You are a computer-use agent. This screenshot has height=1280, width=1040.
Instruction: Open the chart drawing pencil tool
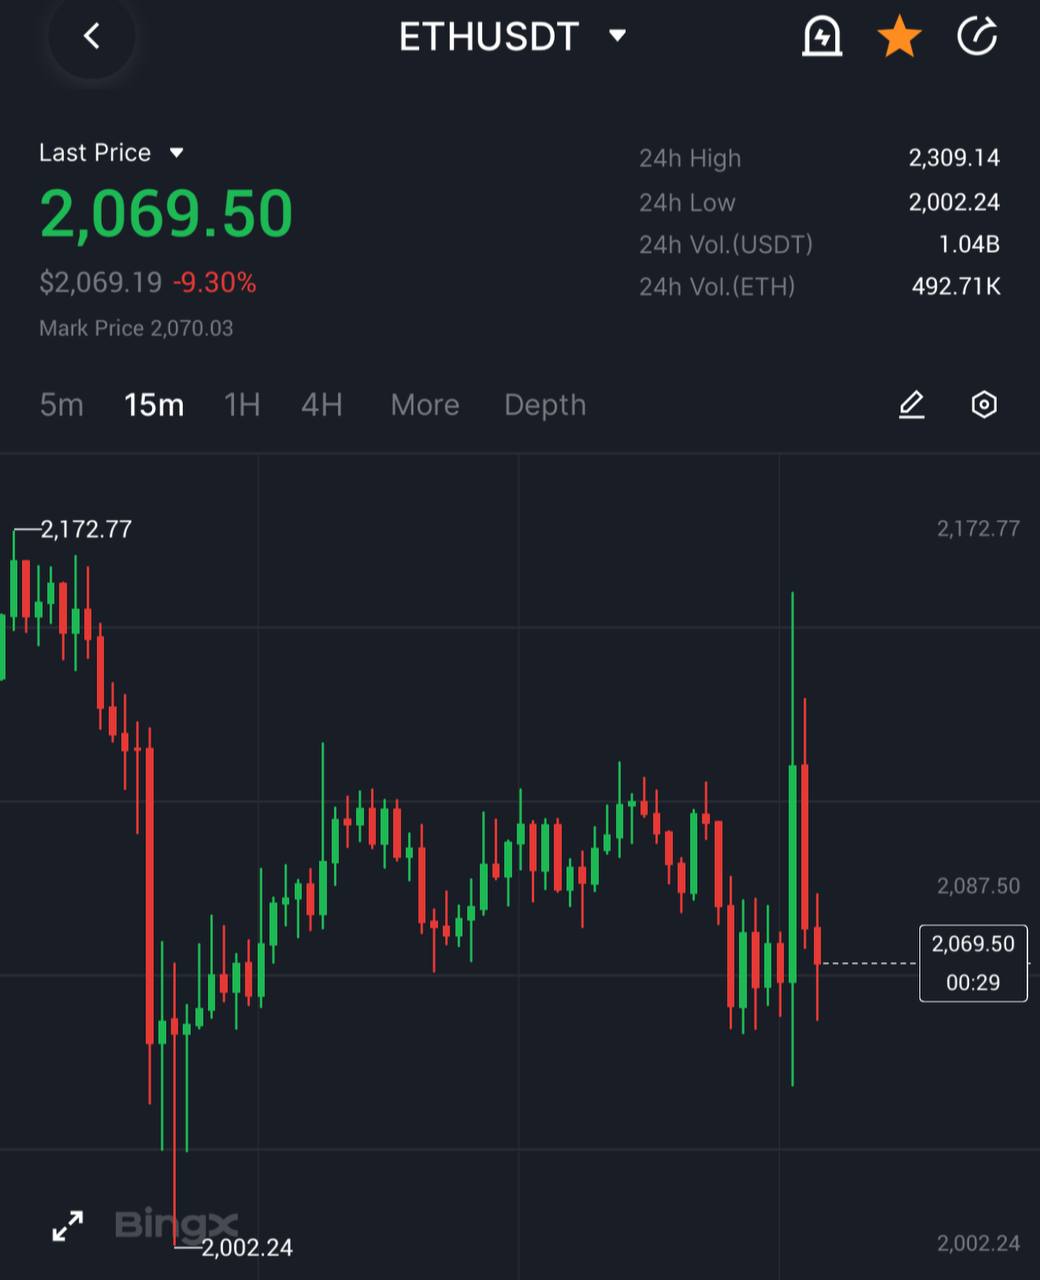coord(911,405)
